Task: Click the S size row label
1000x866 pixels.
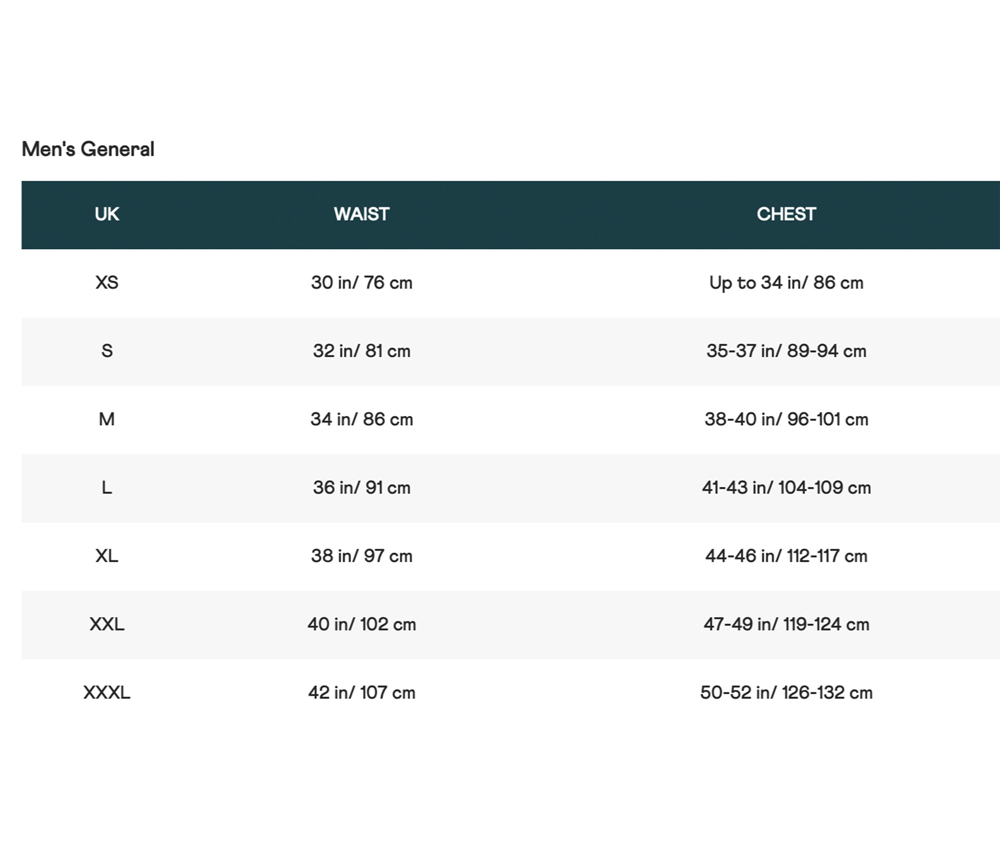Action: pyautogui.click(x=107, y=351)
